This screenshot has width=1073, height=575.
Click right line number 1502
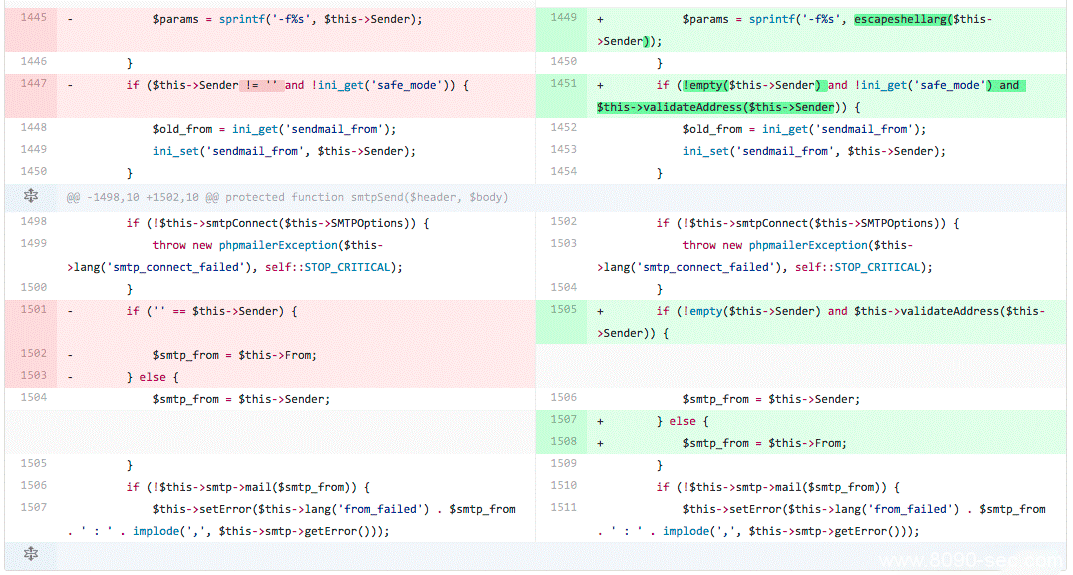(563, 221)
